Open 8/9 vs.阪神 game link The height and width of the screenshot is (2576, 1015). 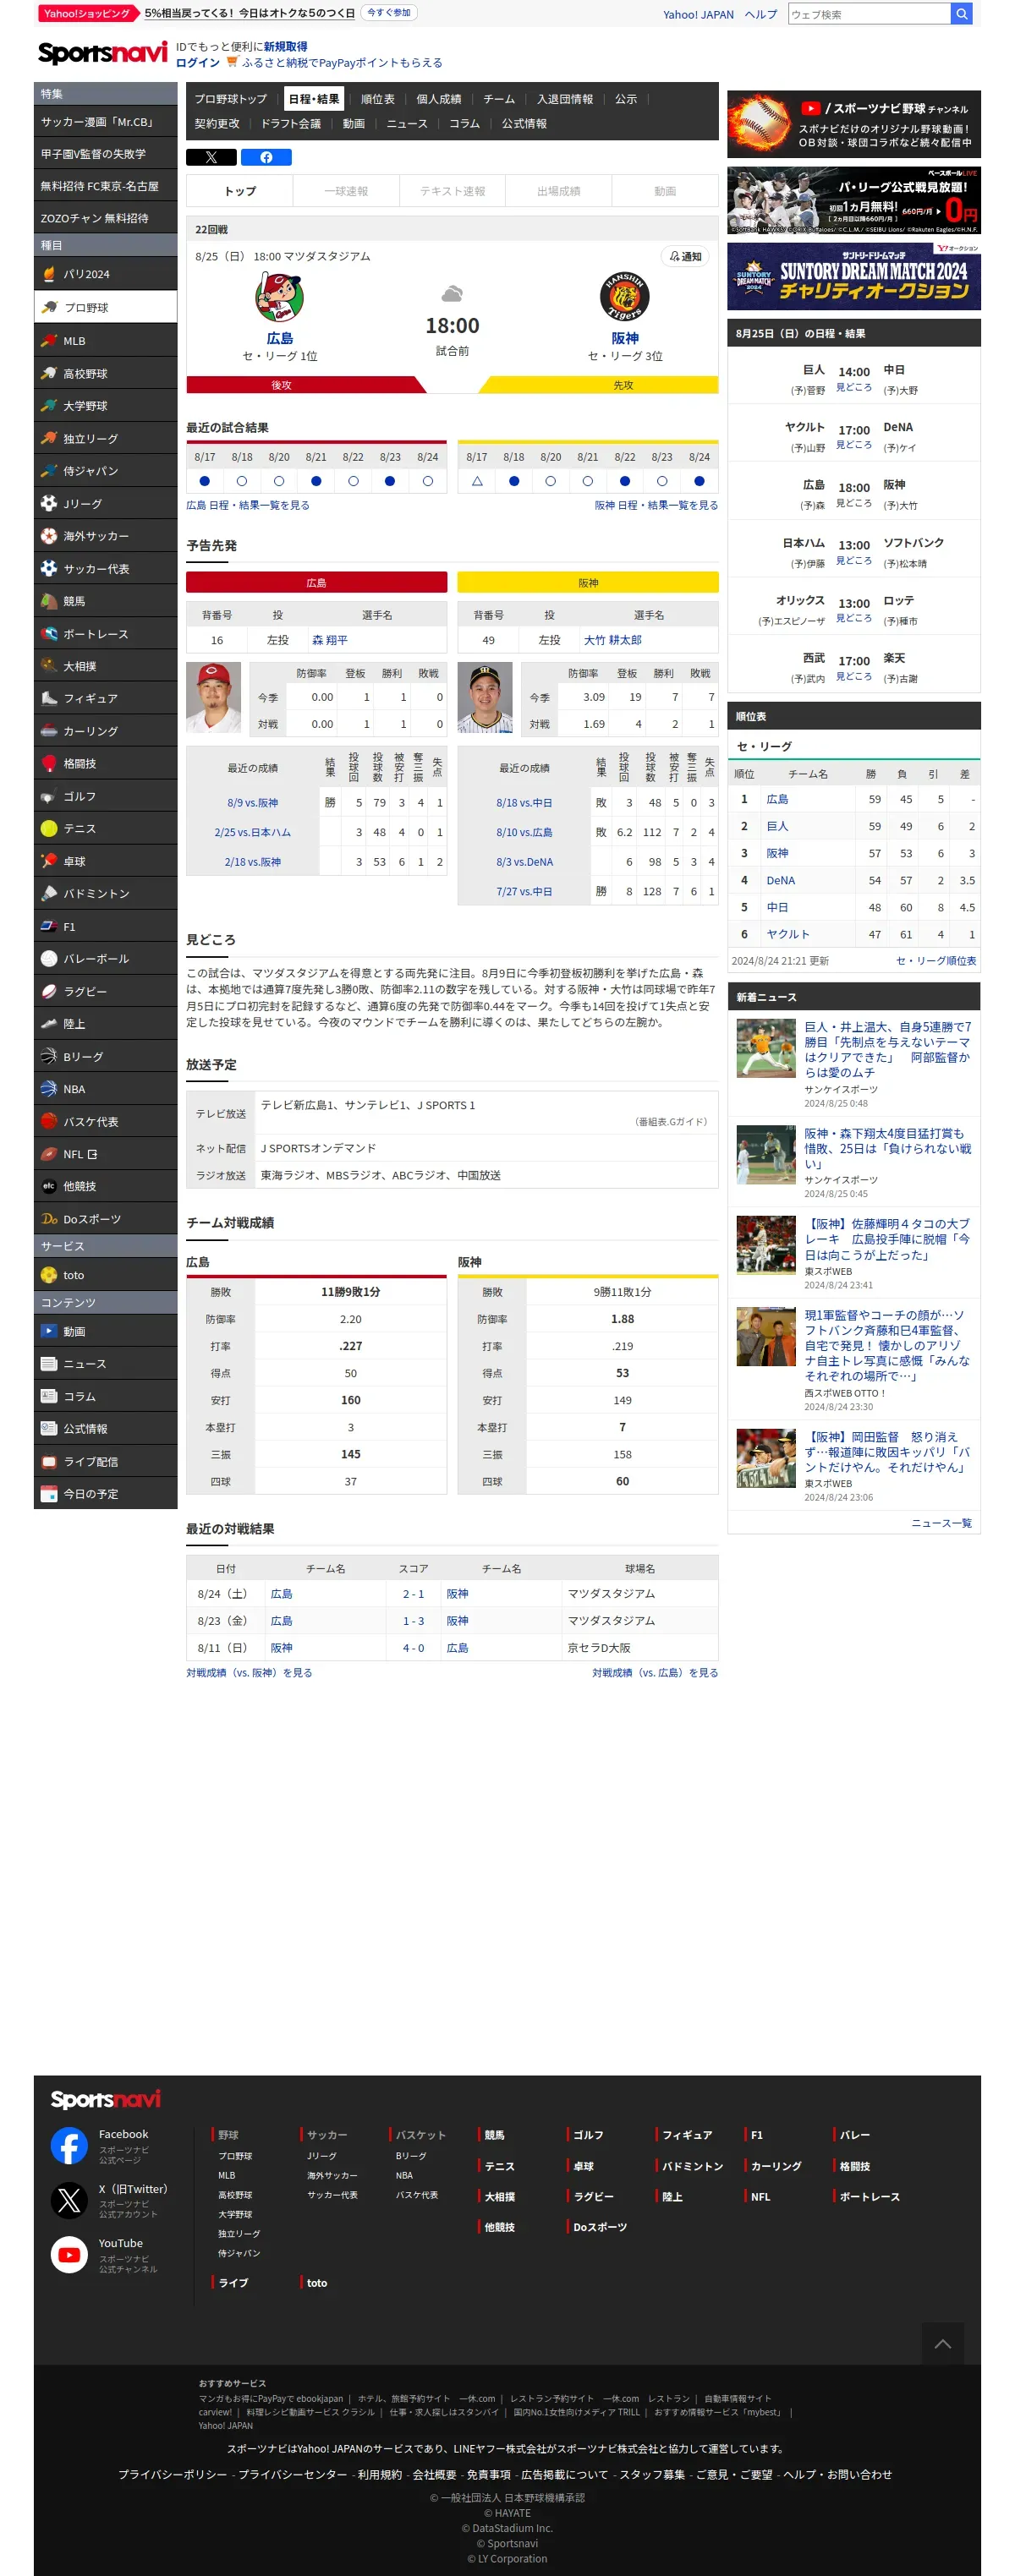click(253, 803)
